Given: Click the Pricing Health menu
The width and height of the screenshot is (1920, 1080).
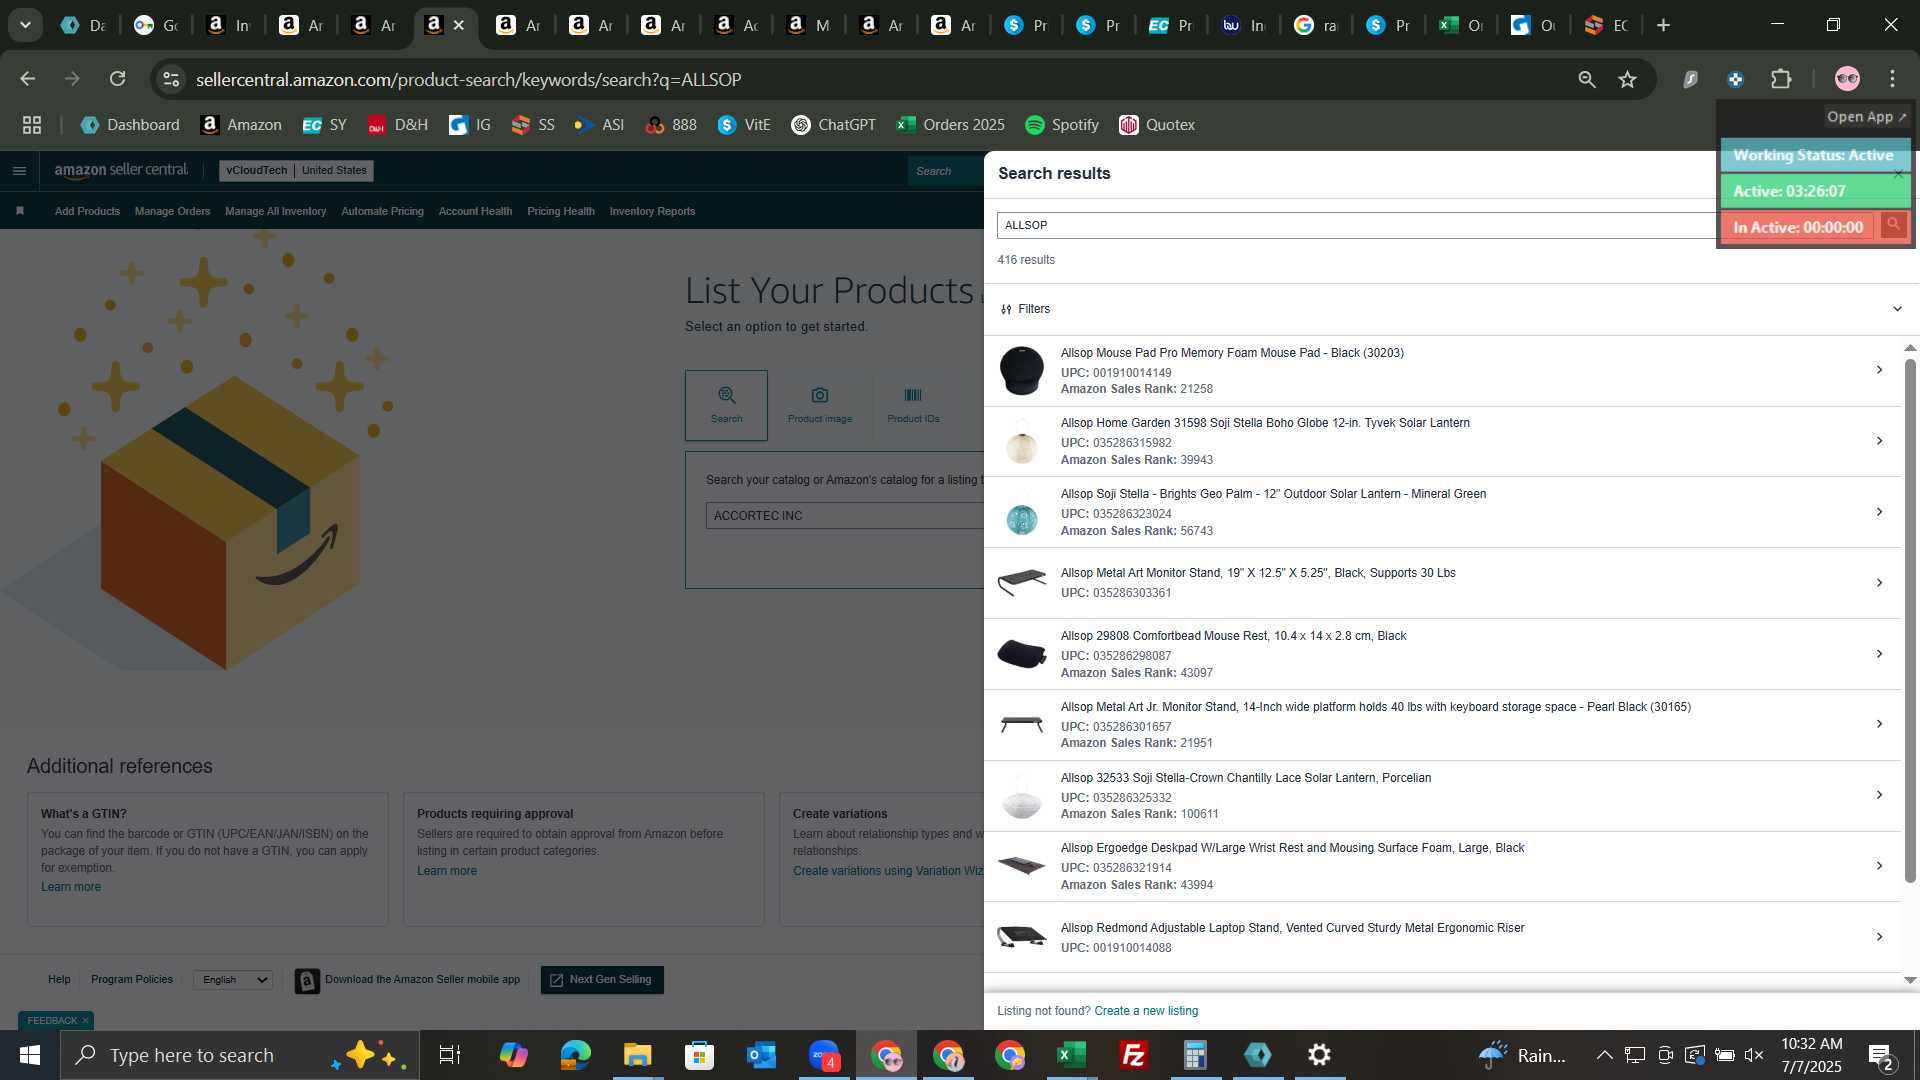Looking at the screenshot, I should [x=560, y=211].
